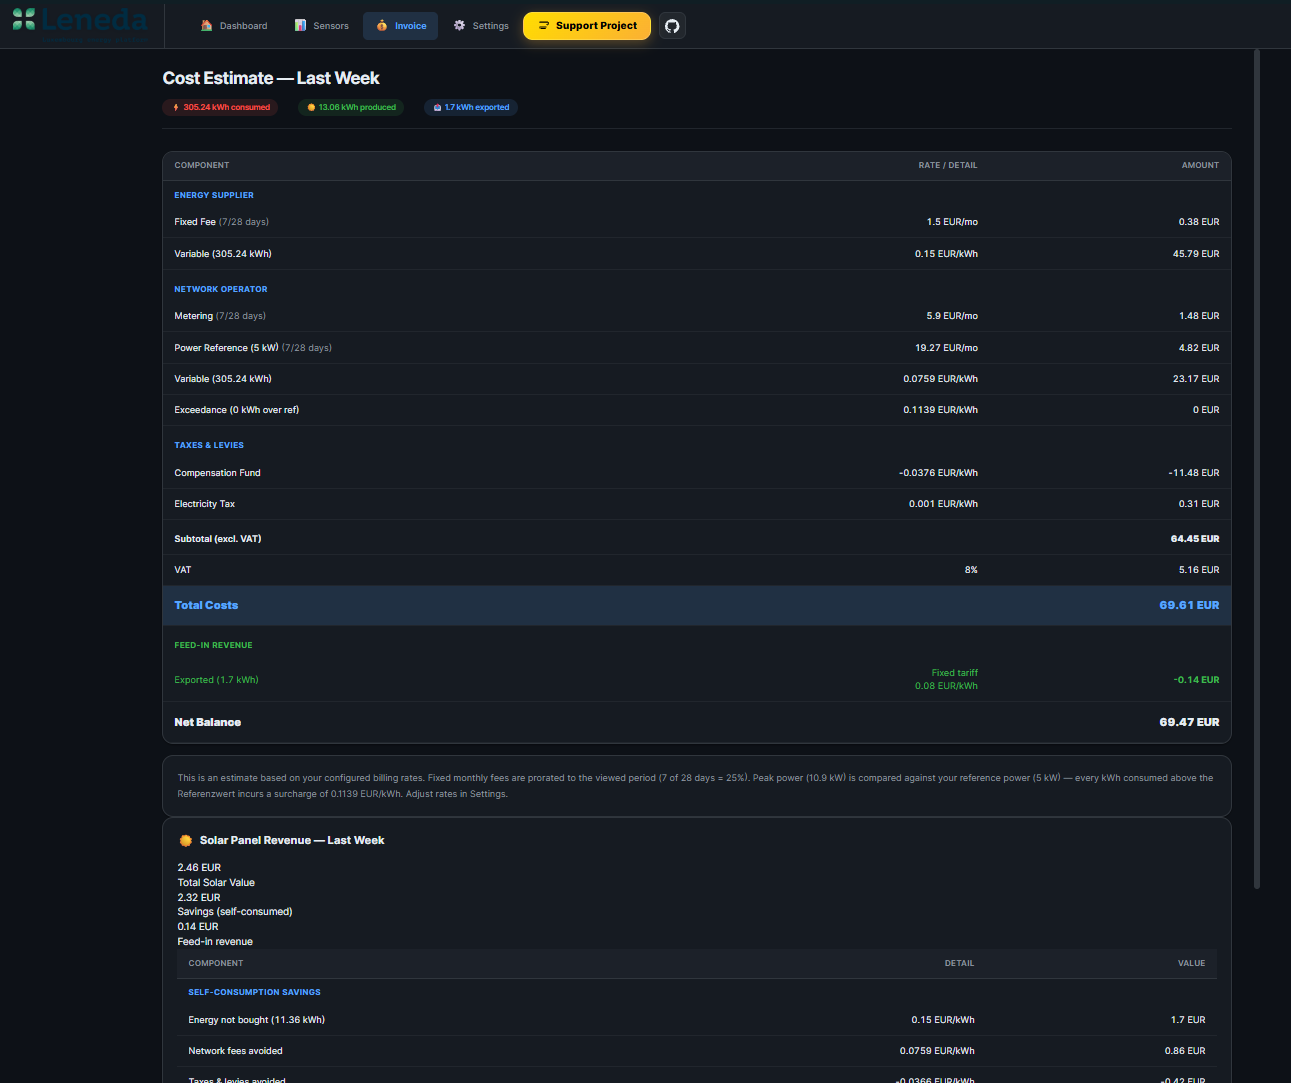Viewport: 1291px width, 1083px height.
Task: Click the Total Costs label
Action: click(x=206, y=605)
